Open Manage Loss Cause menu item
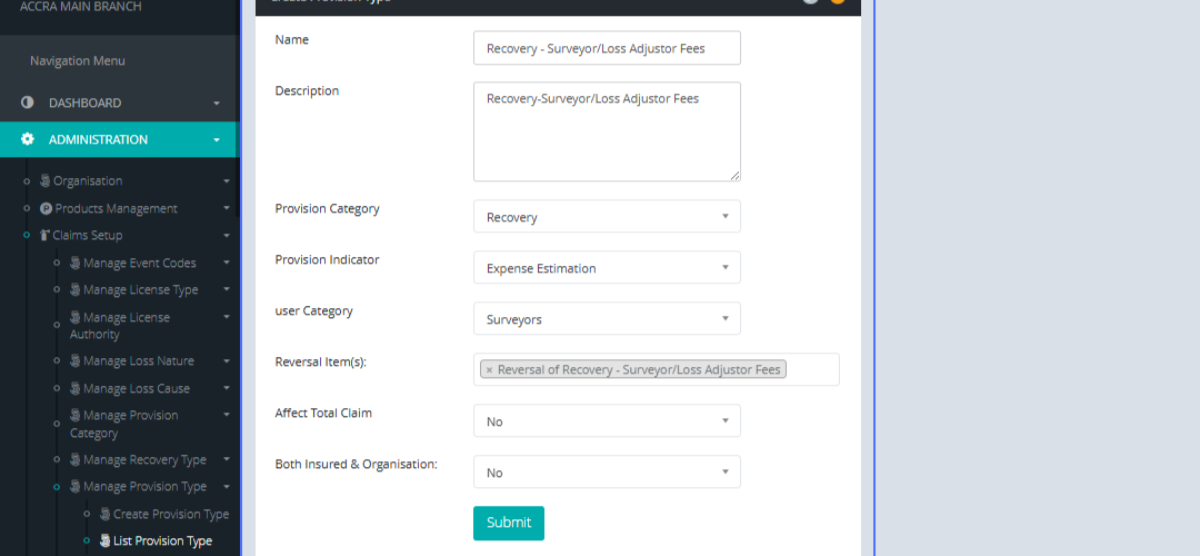This screenshot has width=1200, height=556. (136, 389)
